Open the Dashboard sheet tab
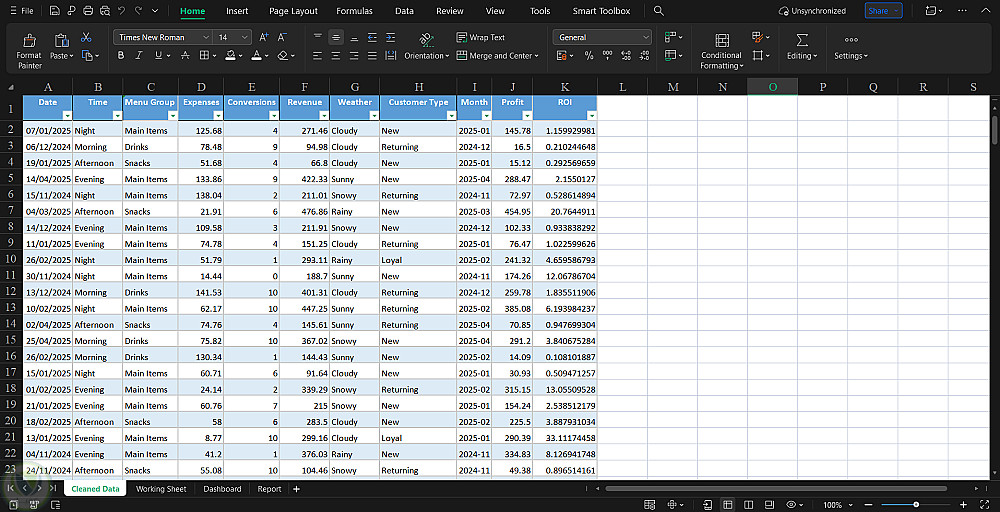 [x=222, y=489]
